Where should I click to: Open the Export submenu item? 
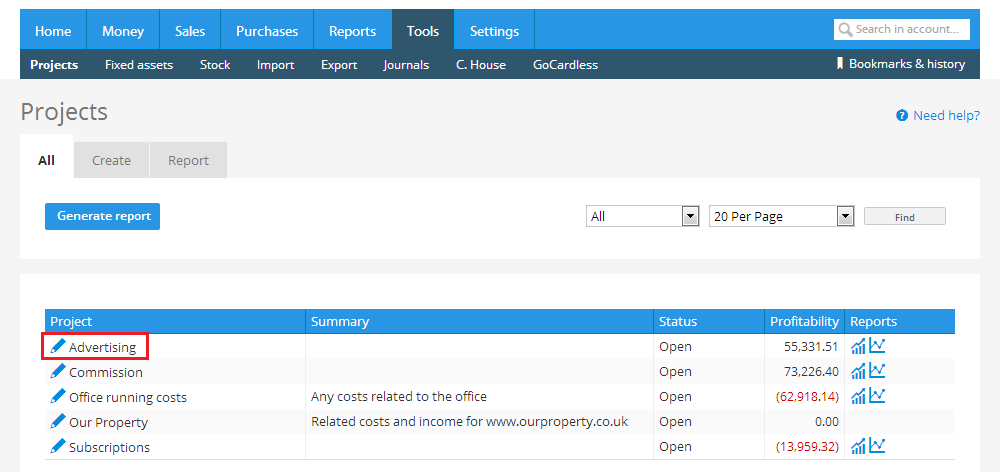339,64
